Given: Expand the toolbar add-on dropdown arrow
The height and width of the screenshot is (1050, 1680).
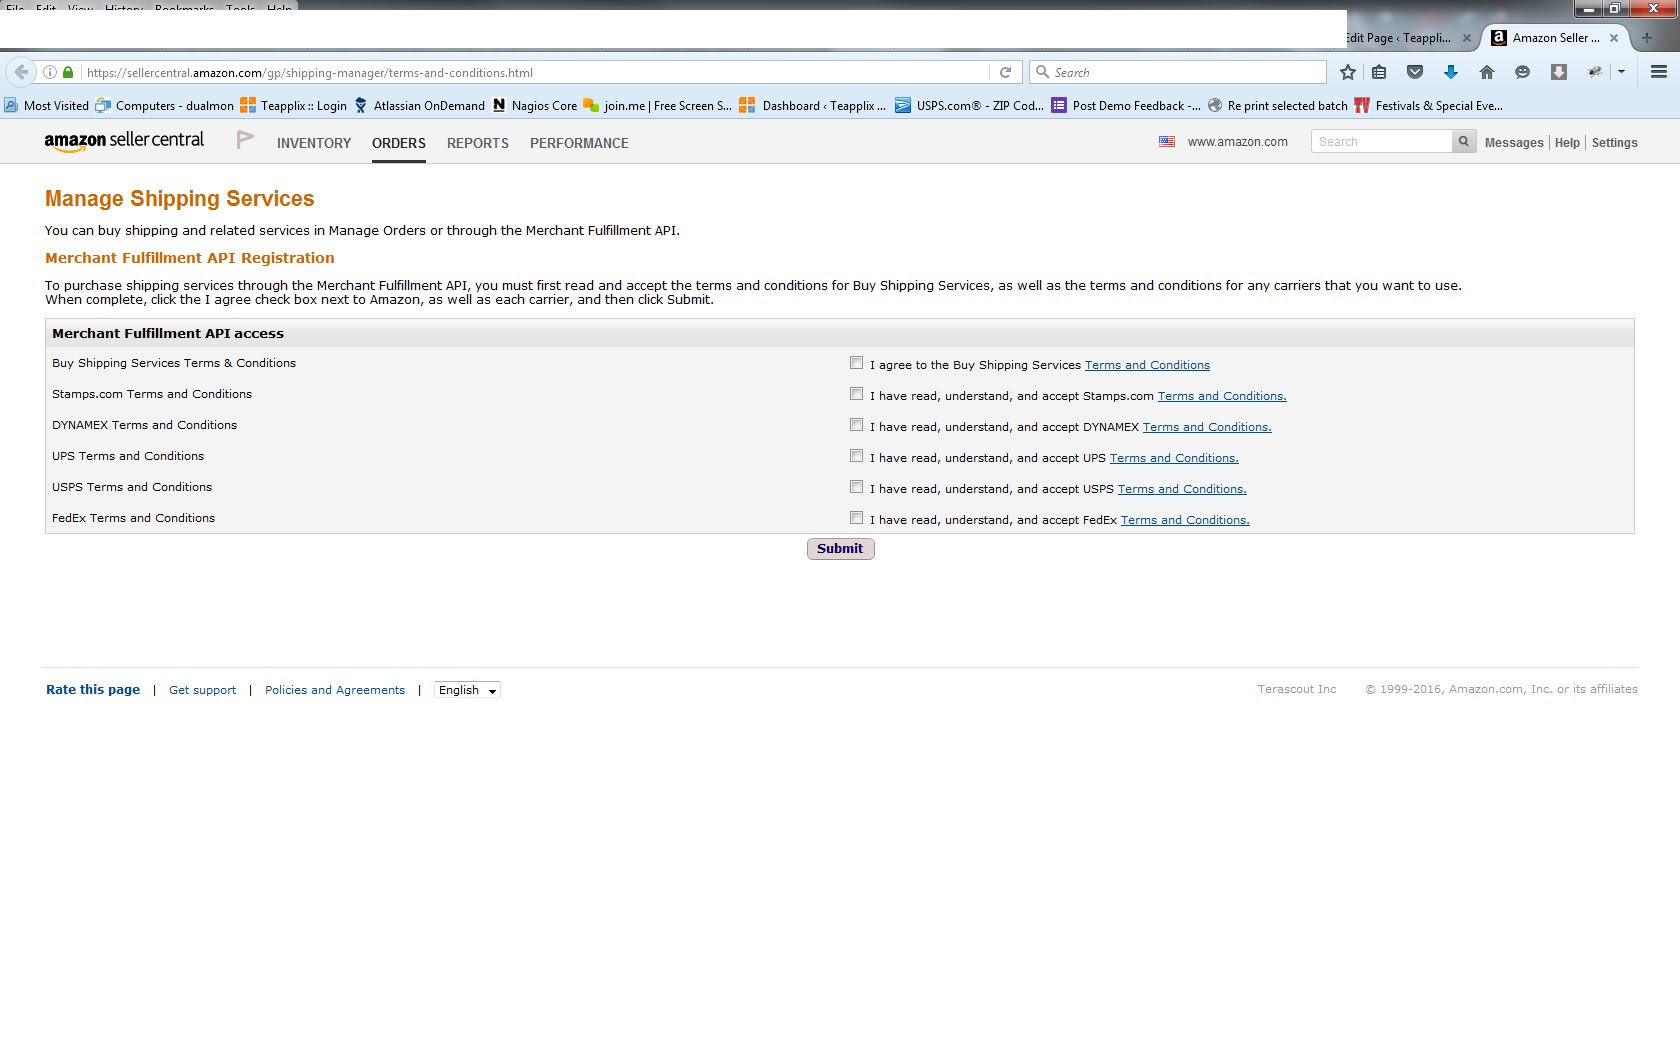Looking at the screenshot, I should click(1621, 72).
